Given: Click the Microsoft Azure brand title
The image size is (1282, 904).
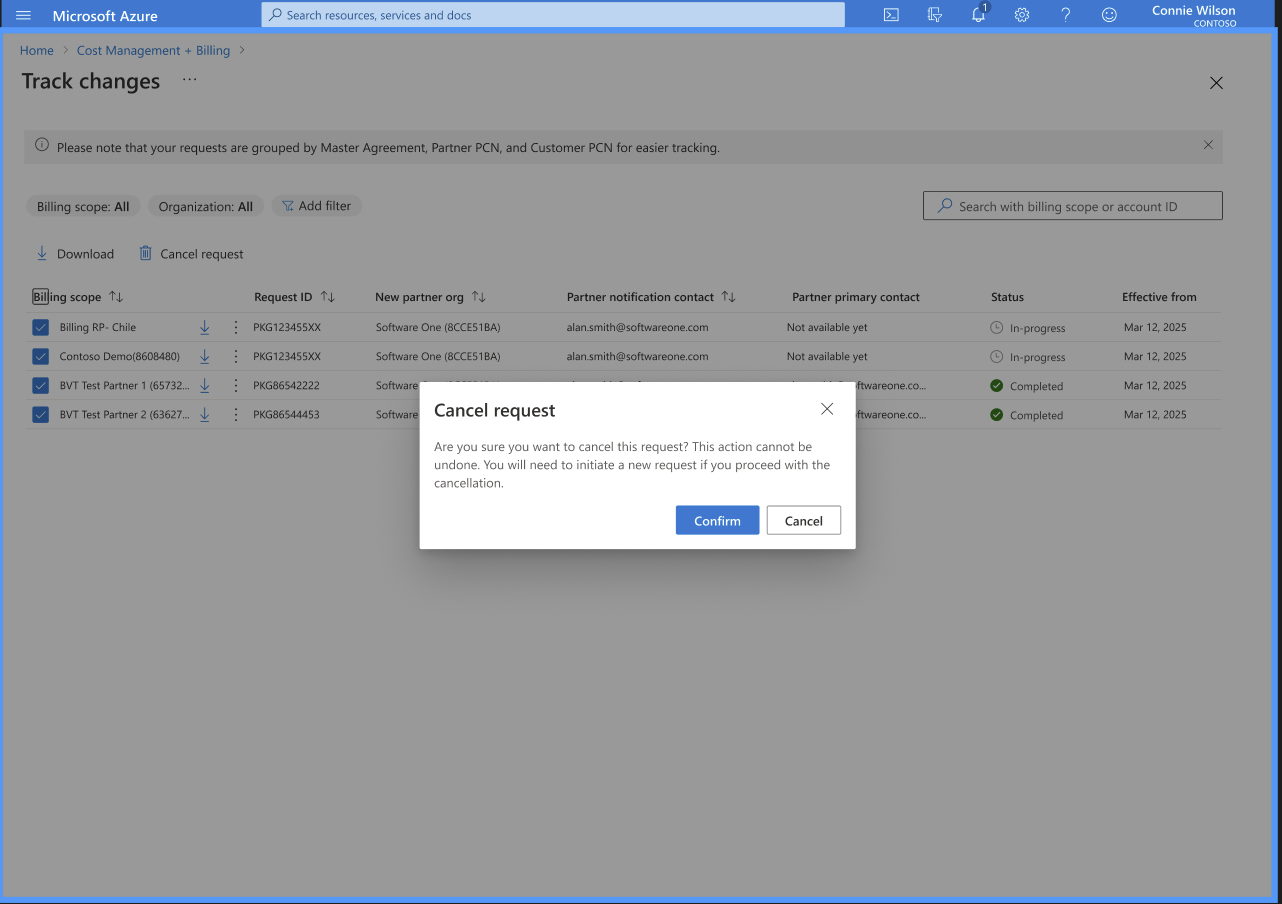Looking at the screenshot, I should [x=105, y=15].
